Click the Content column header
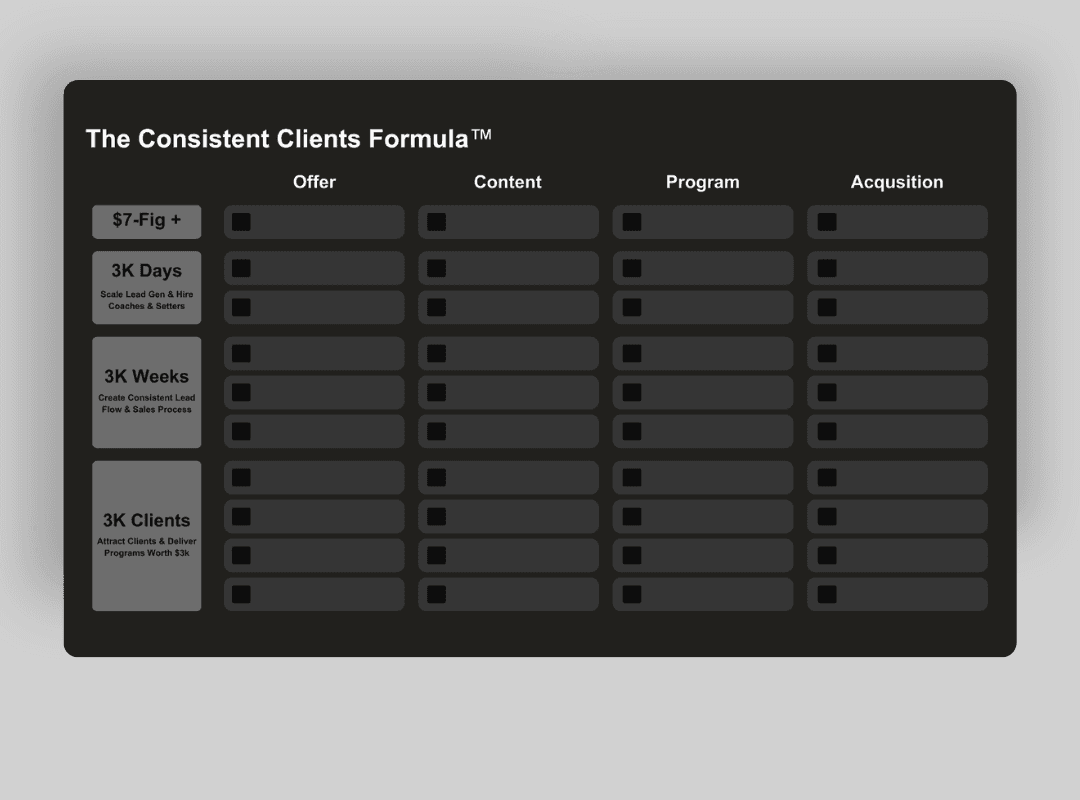Viewport: 1080px width, 800px height. [508, 182]
